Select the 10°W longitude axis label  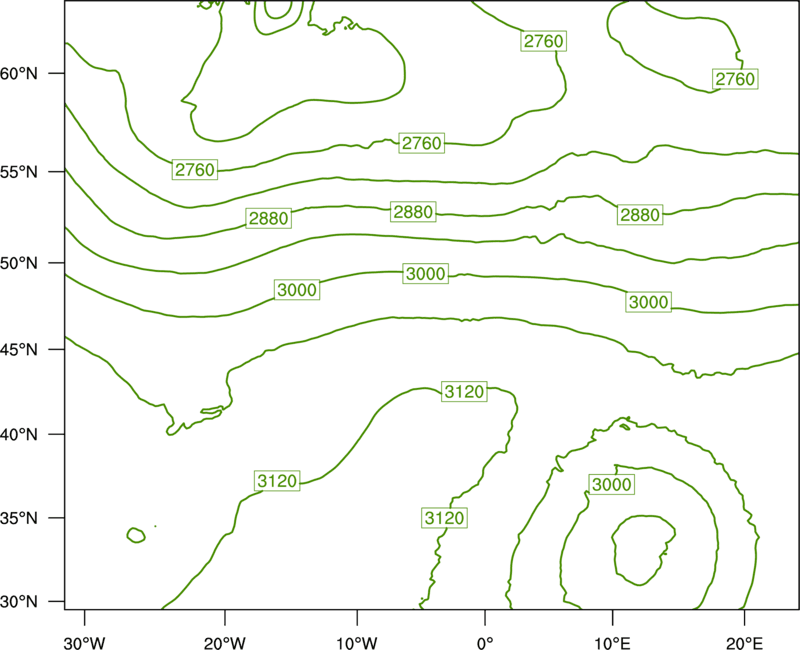pos(357,643)
